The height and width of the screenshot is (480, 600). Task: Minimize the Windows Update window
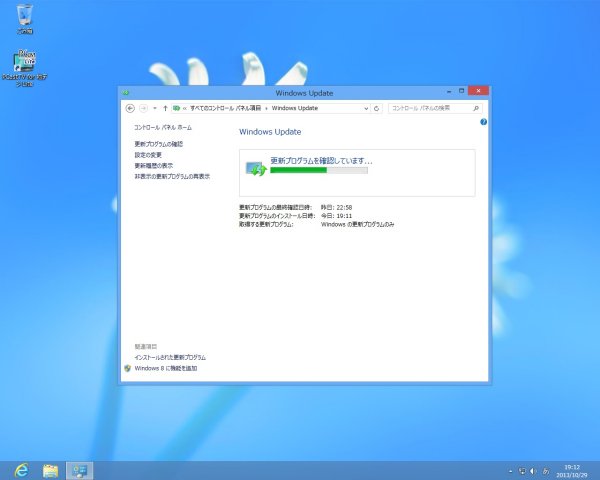coord(449,91)
